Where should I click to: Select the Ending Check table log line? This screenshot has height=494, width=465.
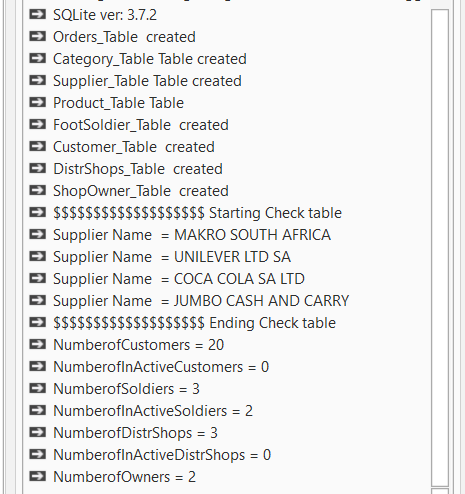tap(194, 323)
